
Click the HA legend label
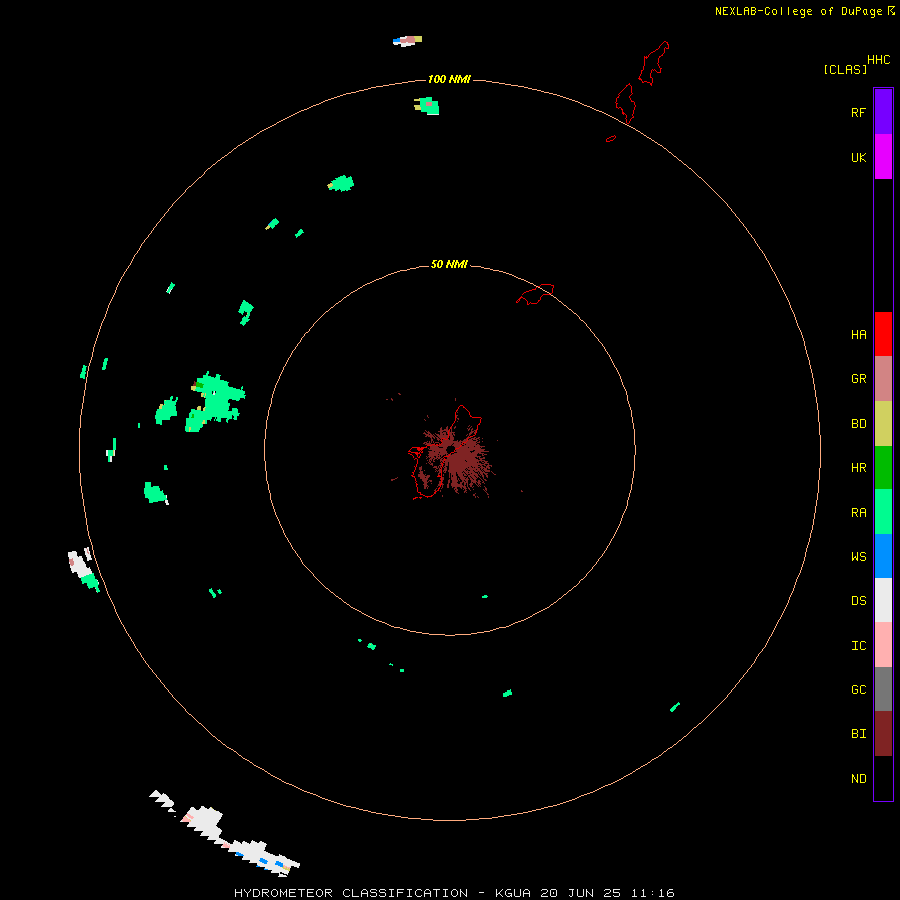click(x=858, y=335)
